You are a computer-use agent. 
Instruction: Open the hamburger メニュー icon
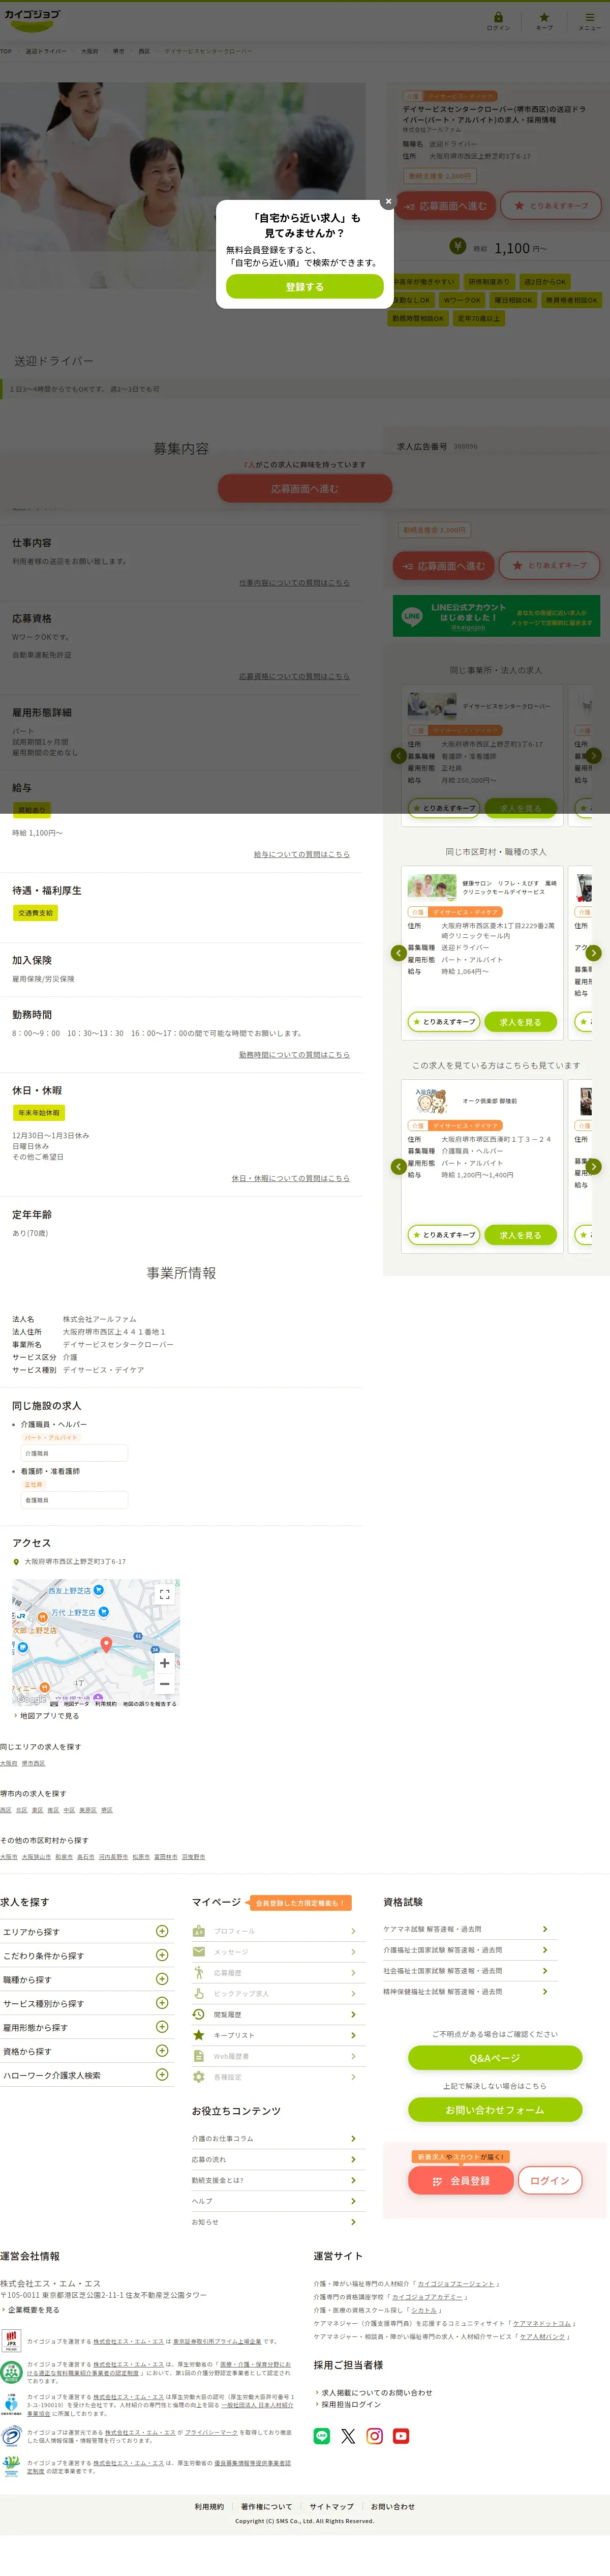pyautogui.click(x=589, y=20)
